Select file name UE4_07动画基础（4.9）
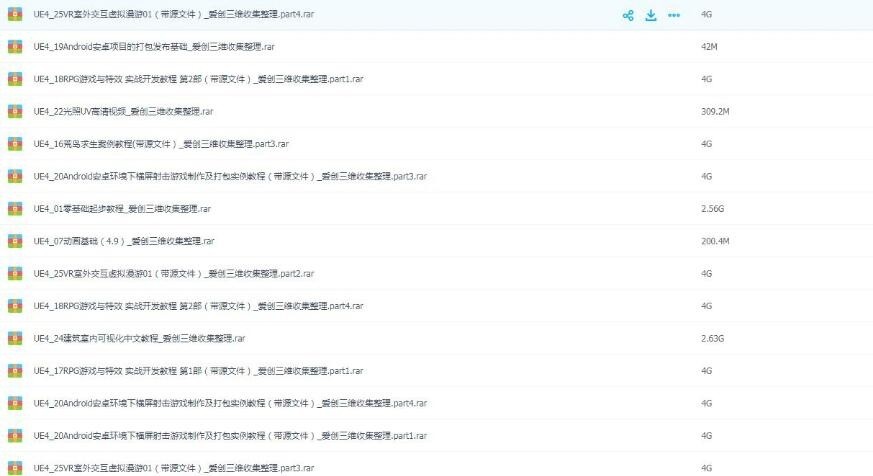873x476 pixels. (x=124, y=241)
